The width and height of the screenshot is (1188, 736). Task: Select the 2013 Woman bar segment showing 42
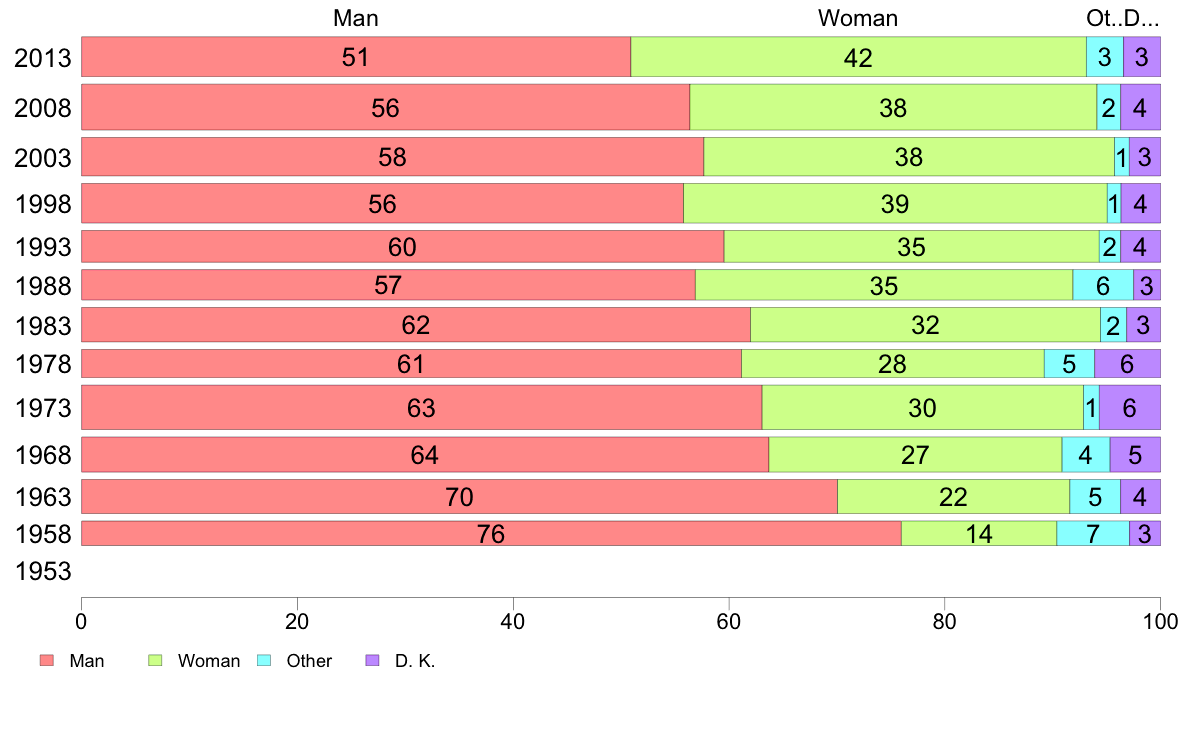[x=858, y=57]
